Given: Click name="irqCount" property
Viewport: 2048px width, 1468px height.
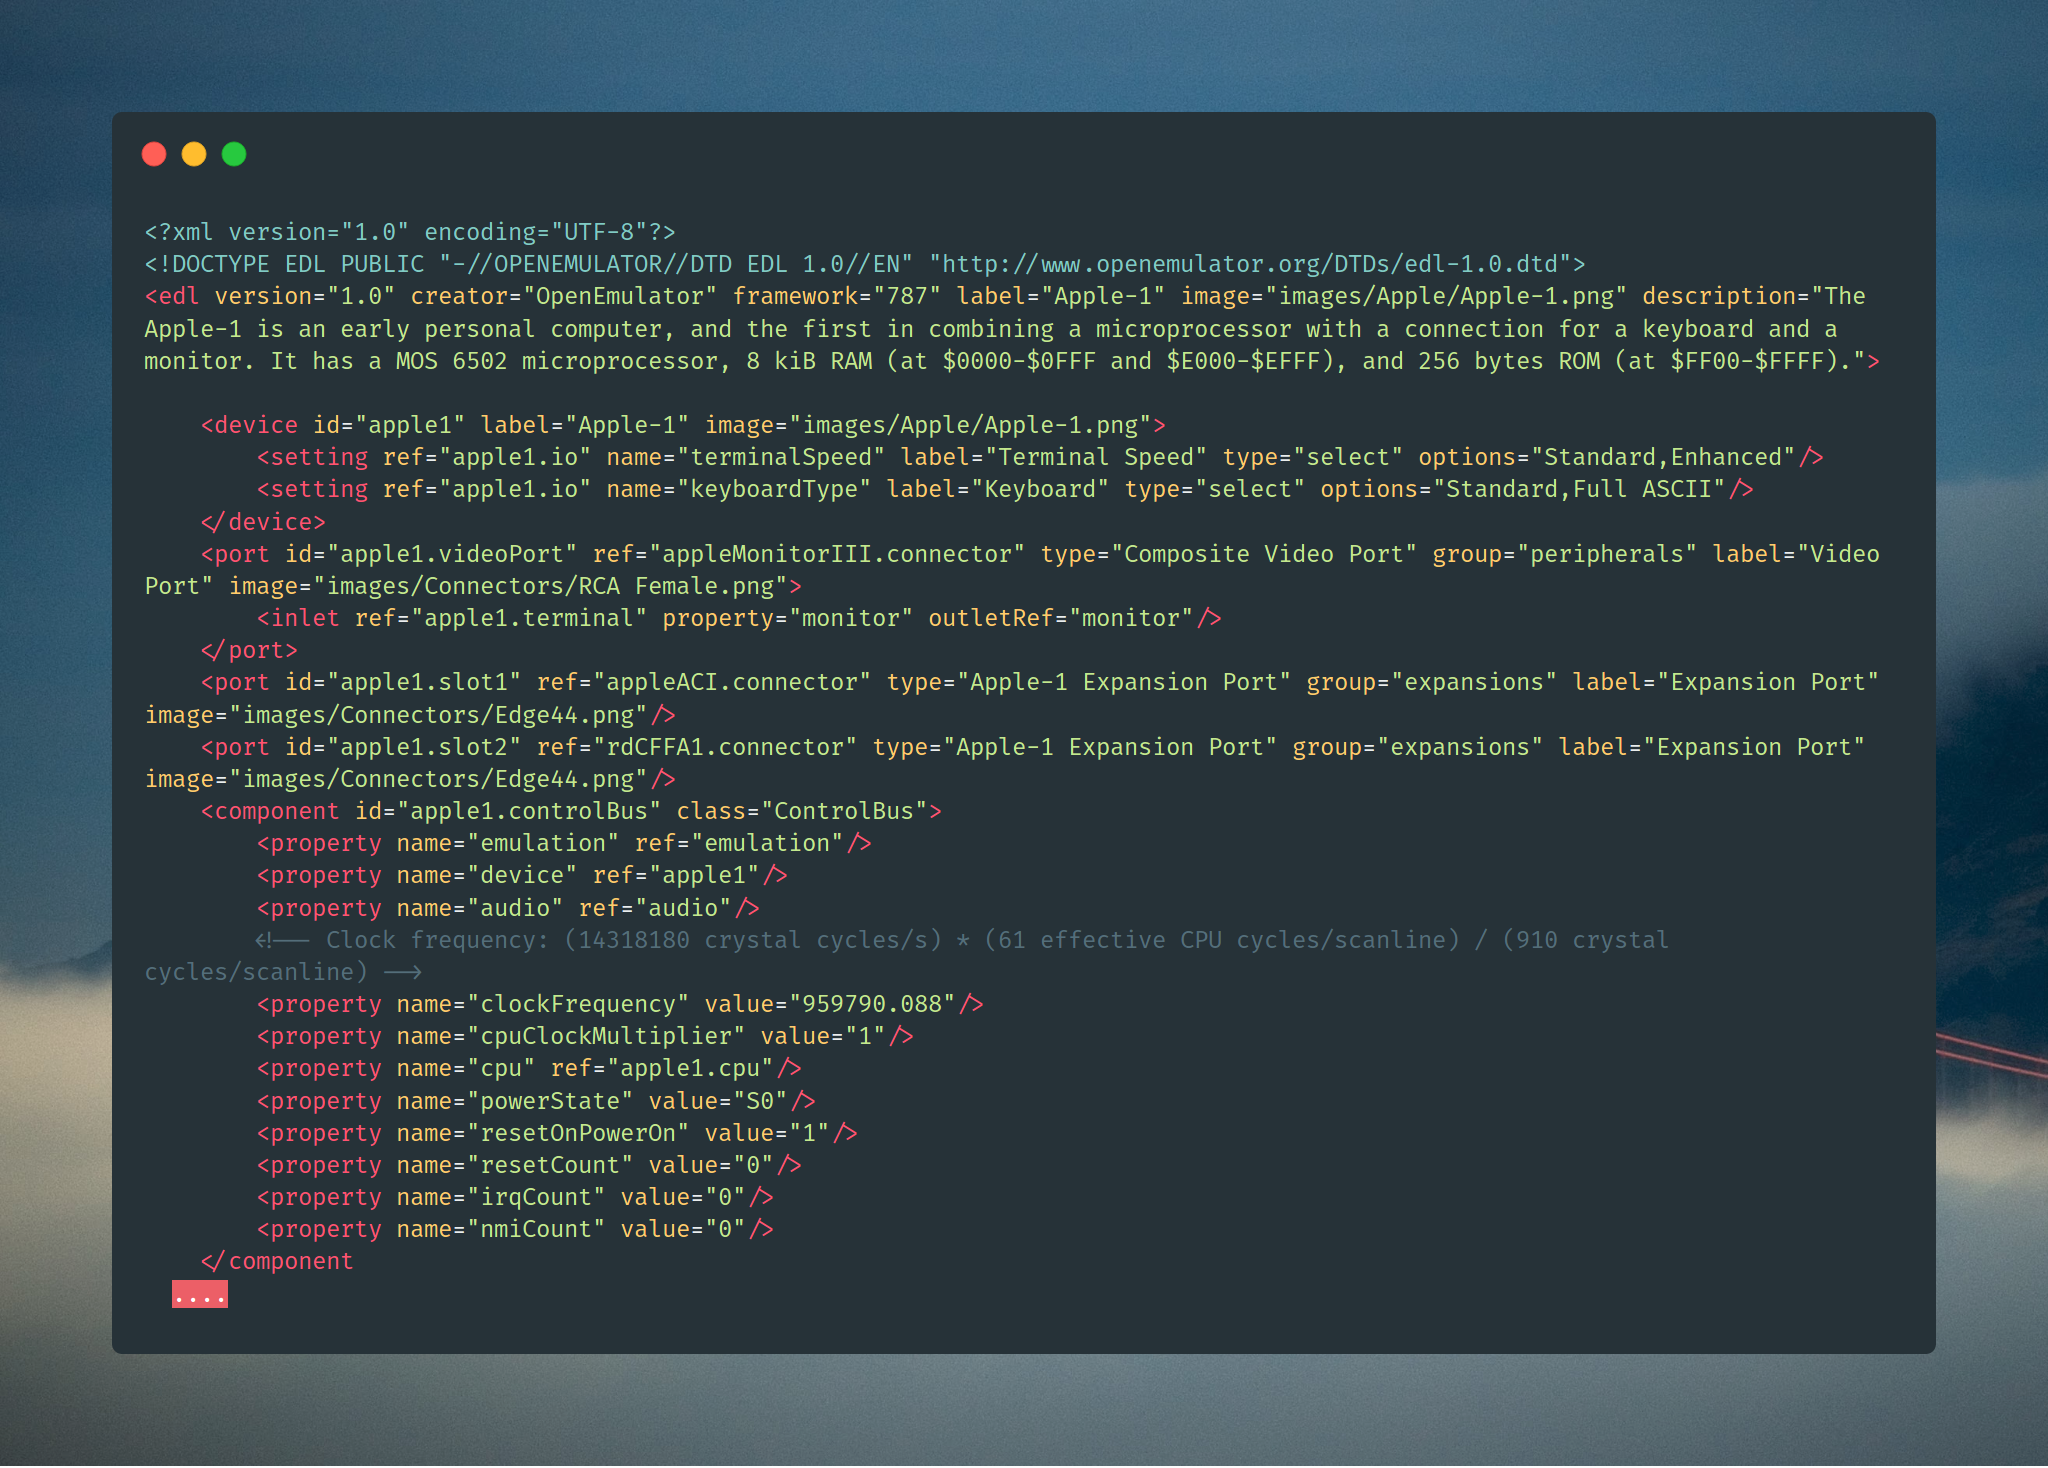Looking at the screenshot, I should click(501, 1197).
